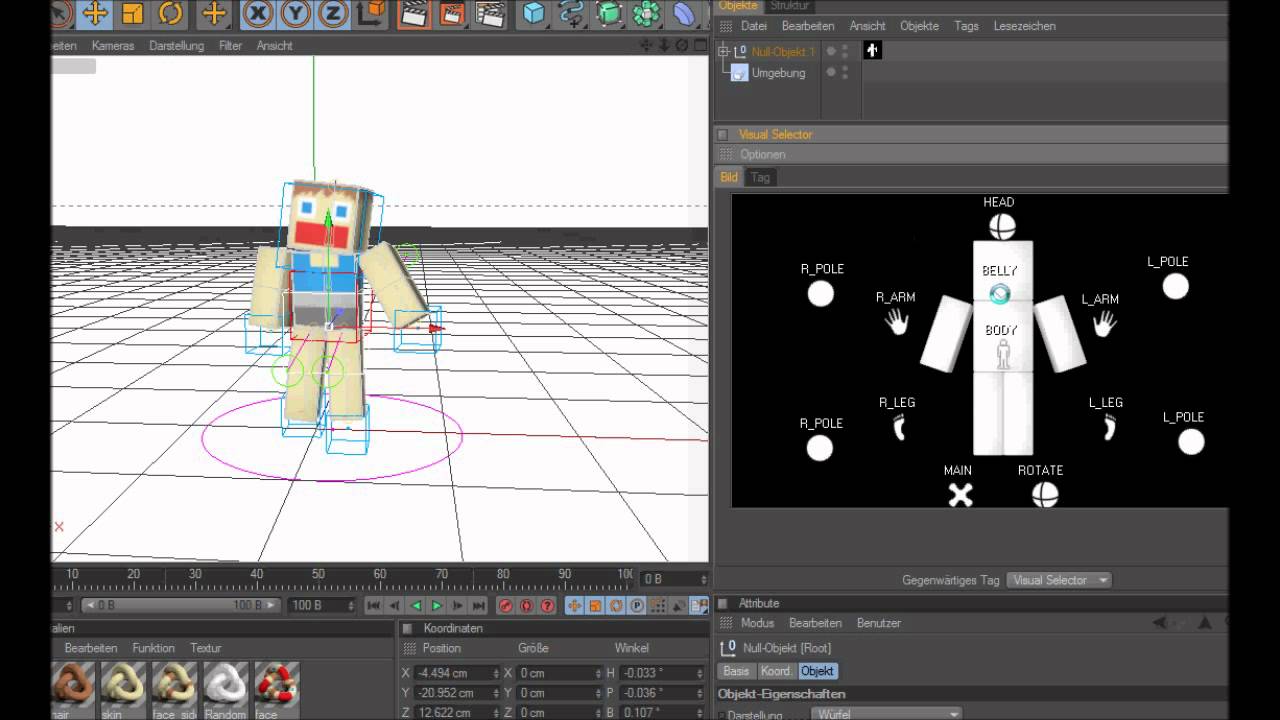Select the Random material thumbnail
Image resolution: width=1280 pixels, height=720 pixels.
[x=225, y=686]
